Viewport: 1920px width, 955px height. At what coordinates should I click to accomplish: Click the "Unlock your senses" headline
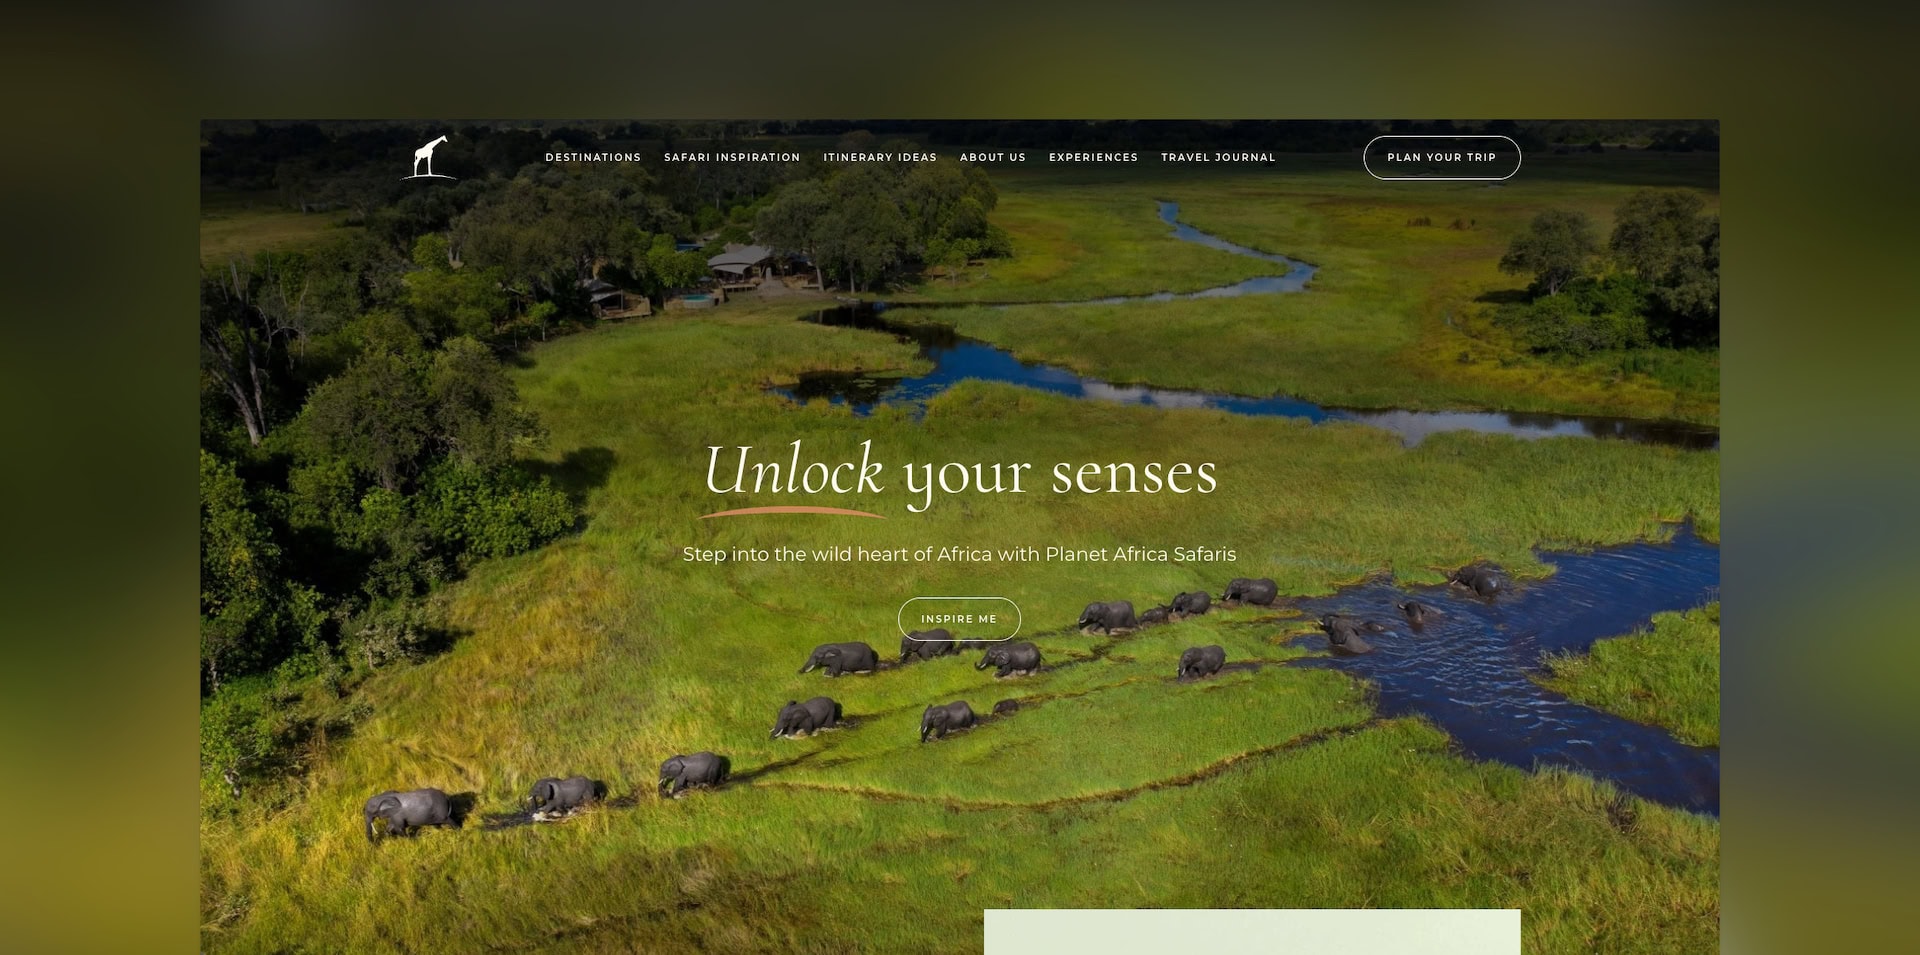pyautogui.click(x=960, y=471)
